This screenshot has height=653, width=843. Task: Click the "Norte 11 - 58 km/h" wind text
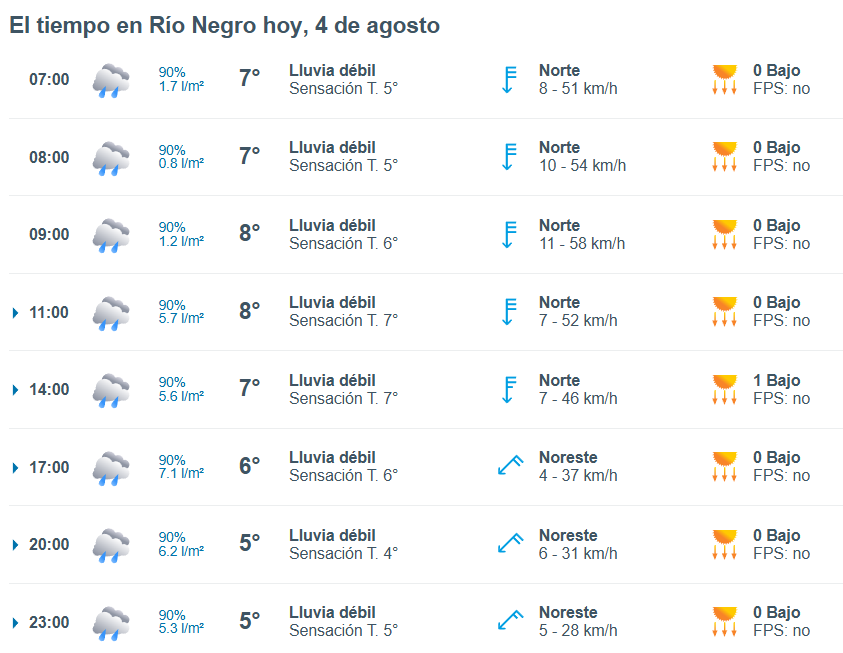point(582,234)
